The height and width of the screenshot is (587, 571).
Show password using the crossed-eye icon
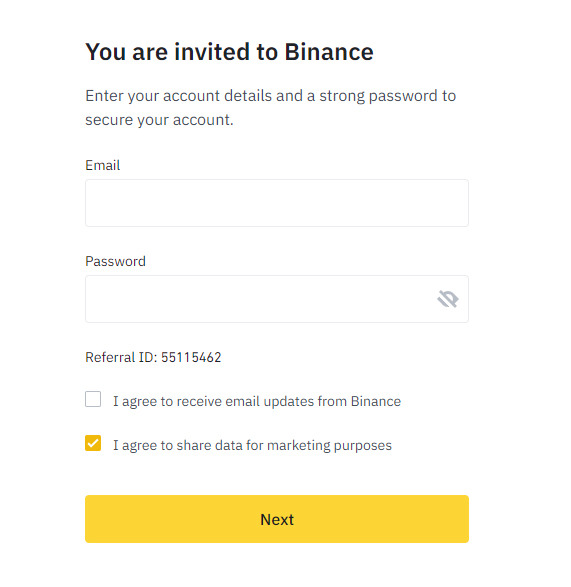click(x=447, y=299)
